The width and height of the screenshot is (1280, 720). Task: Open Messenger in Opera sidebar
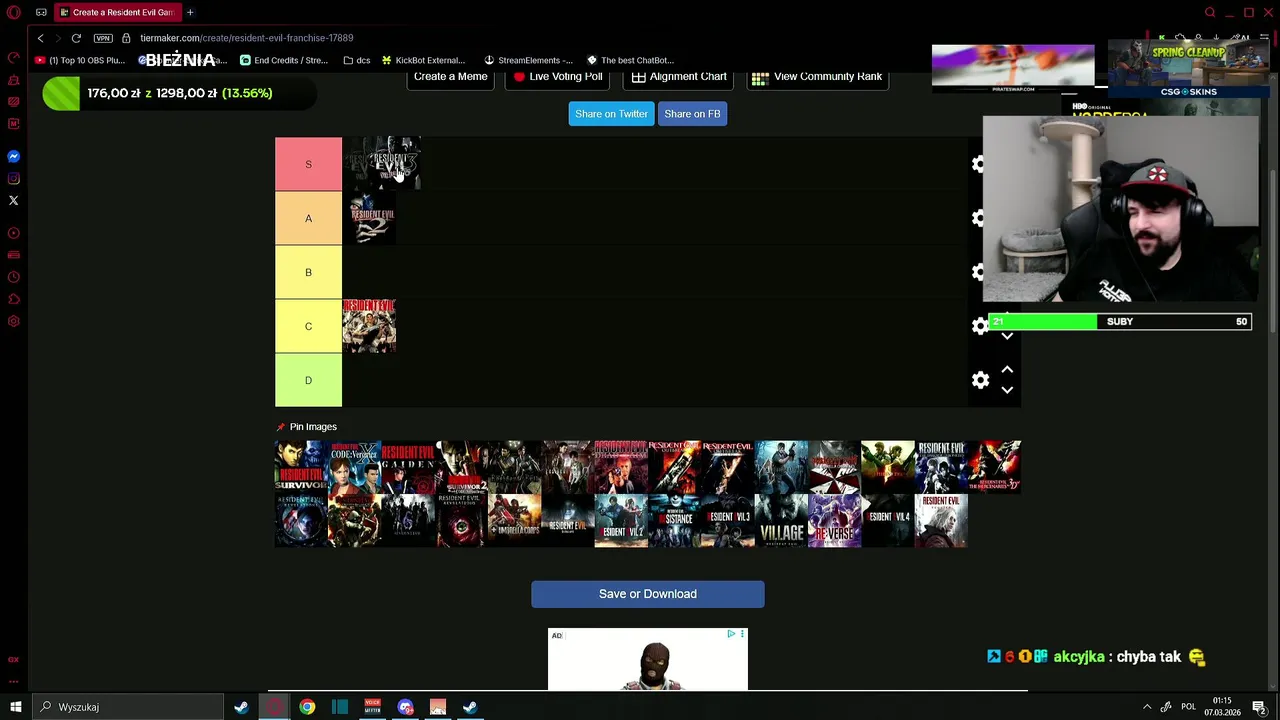point(13,157)
